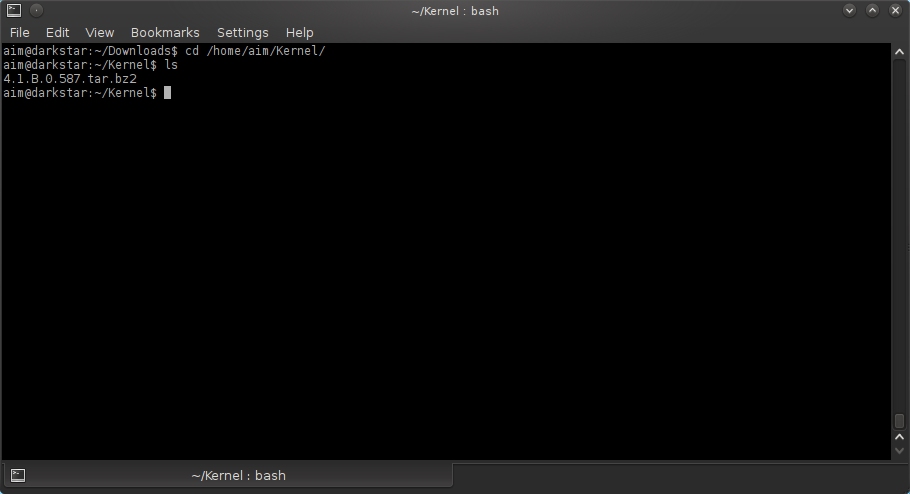Minimize the Konsole window
Screen dimensions: 910x494
click(x=850, y=11)
